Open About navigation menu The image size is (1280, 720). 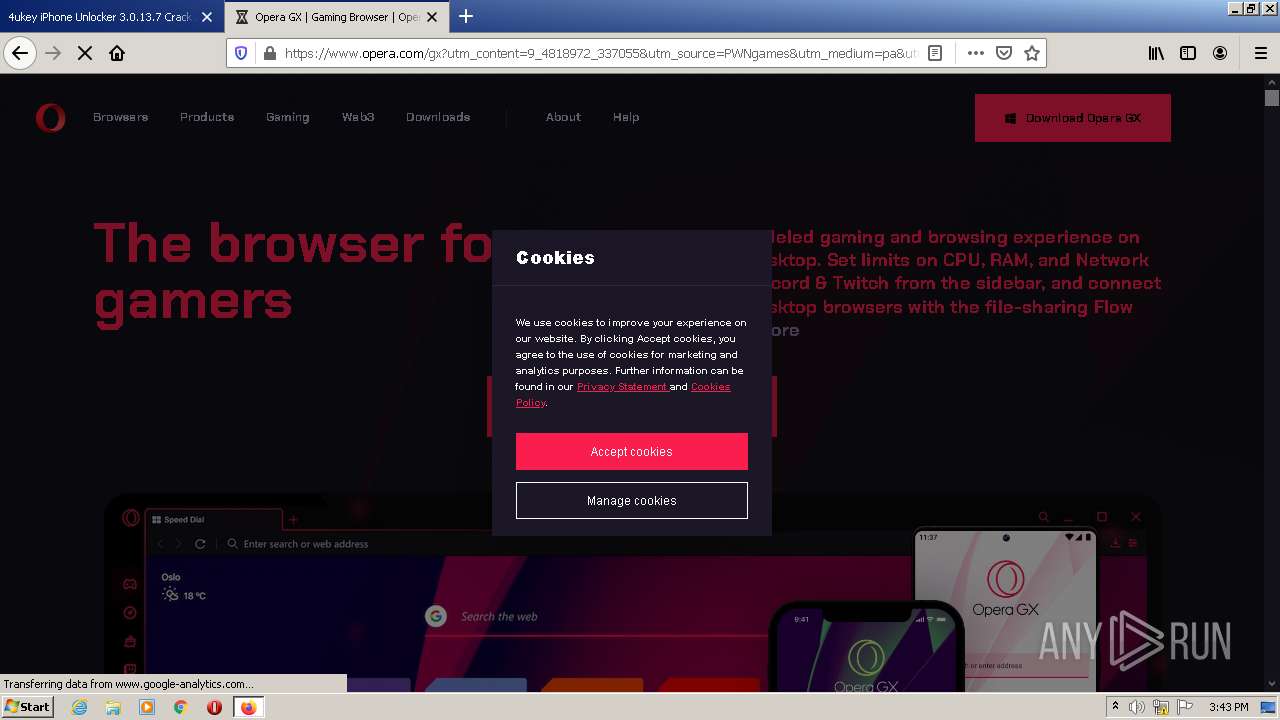tap(563, 117)
